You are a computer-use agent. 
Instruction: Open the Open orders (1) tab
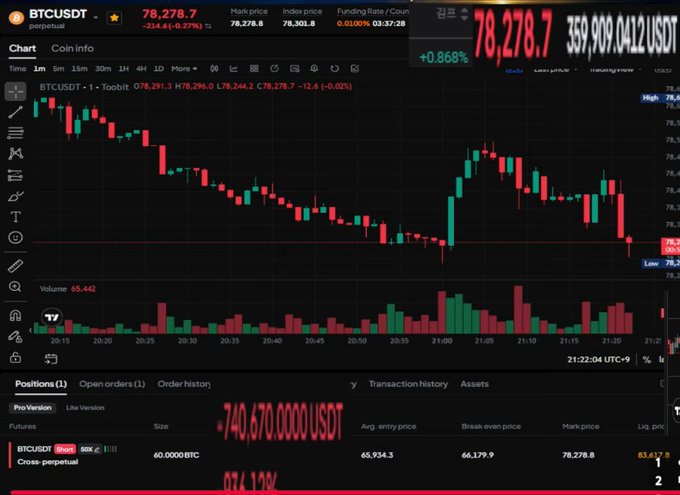pos(112,384)
